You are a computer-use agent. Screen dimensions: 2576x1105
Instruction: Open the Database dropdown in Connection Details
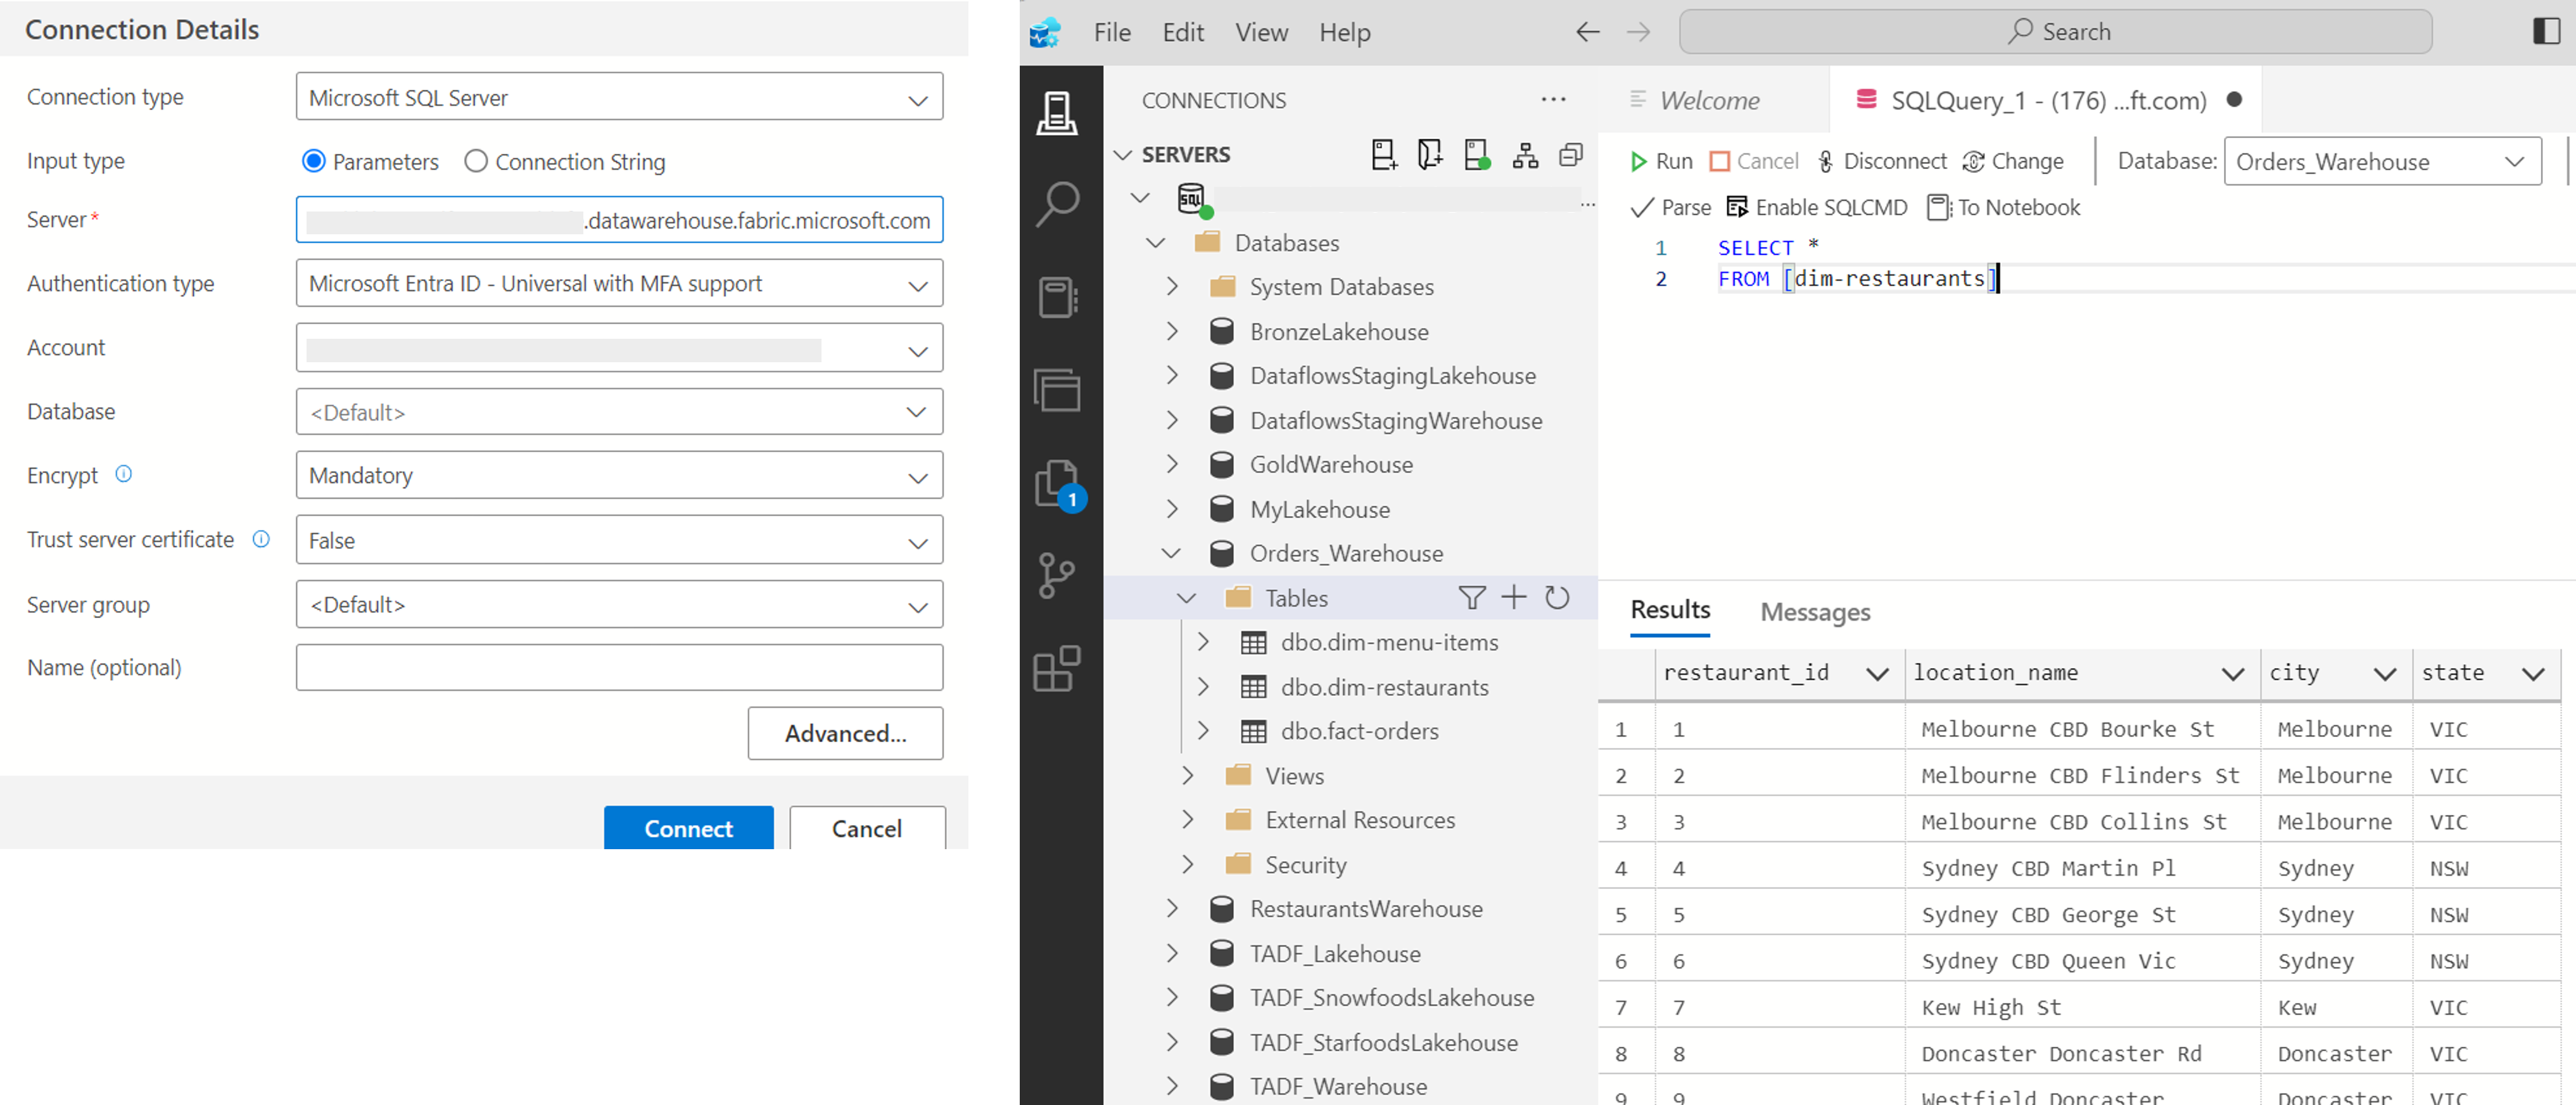[x=619, y=412]
